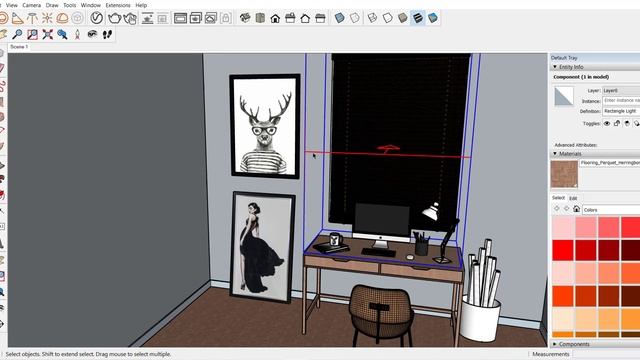
Task: Click the herringbone flooring material thumbnail
Action: tap(564, 174)
